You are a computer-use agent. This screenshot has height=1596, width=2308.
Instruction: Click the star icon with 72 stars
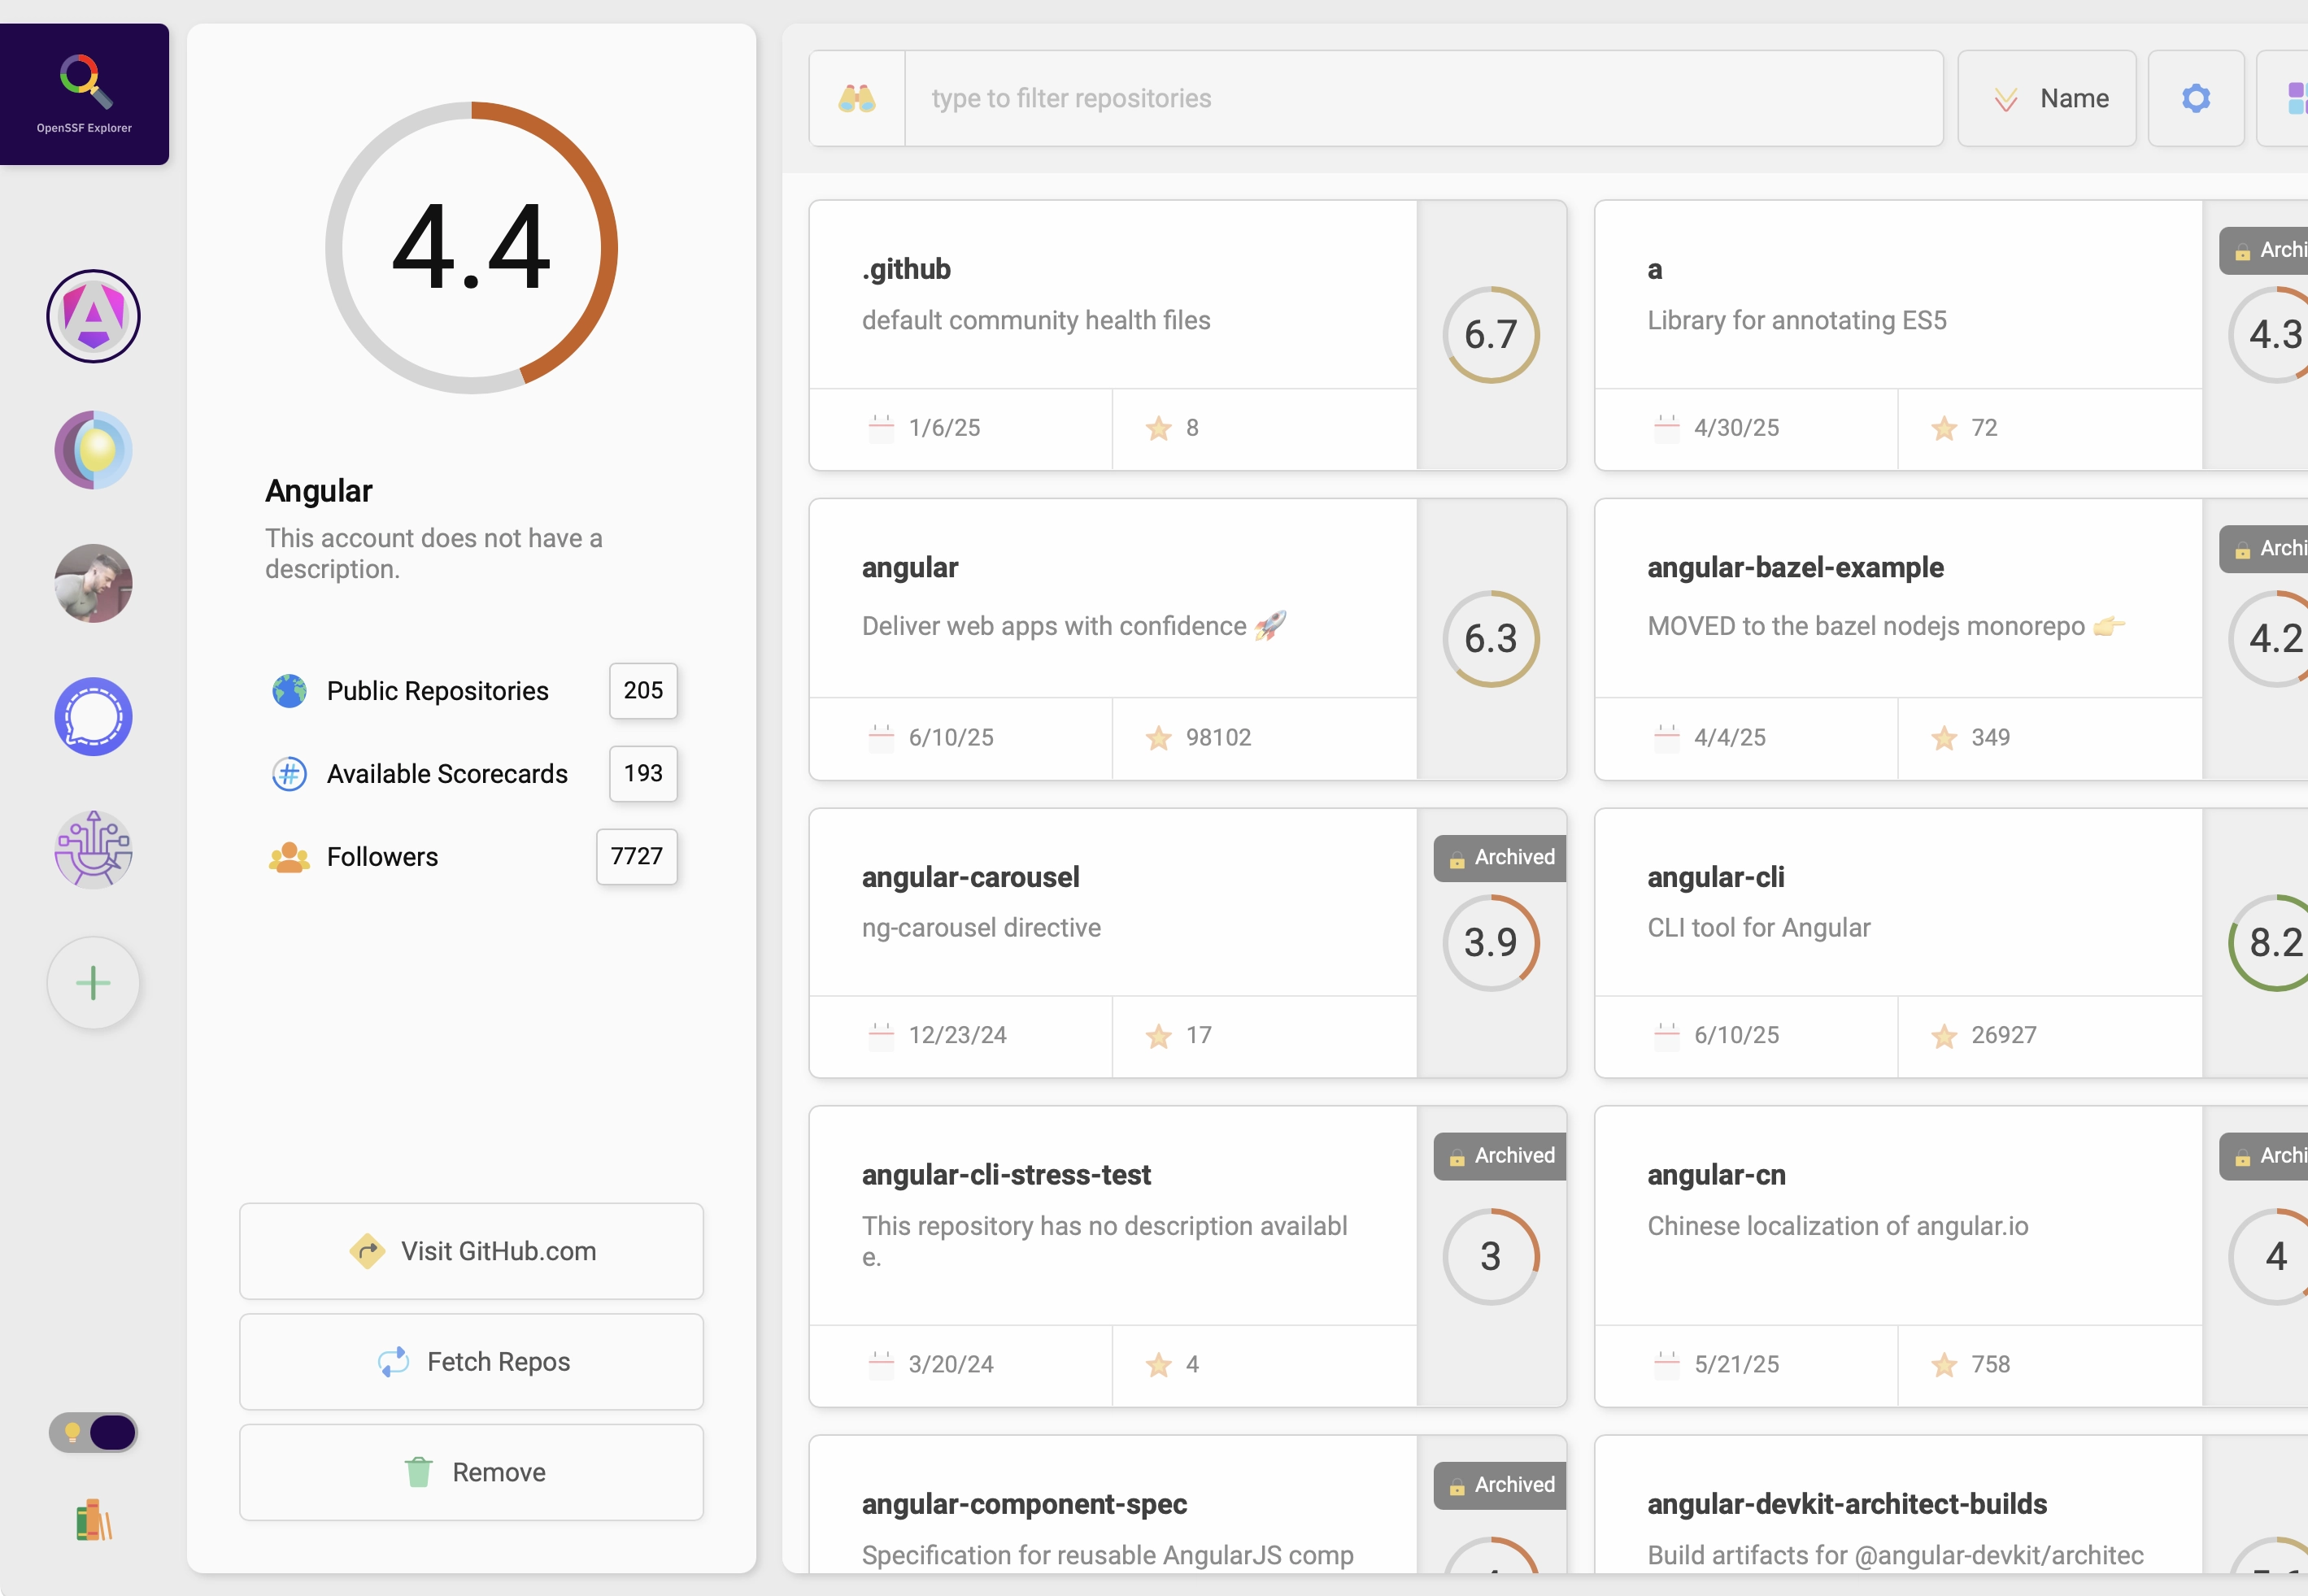(x=1944, y=428)
